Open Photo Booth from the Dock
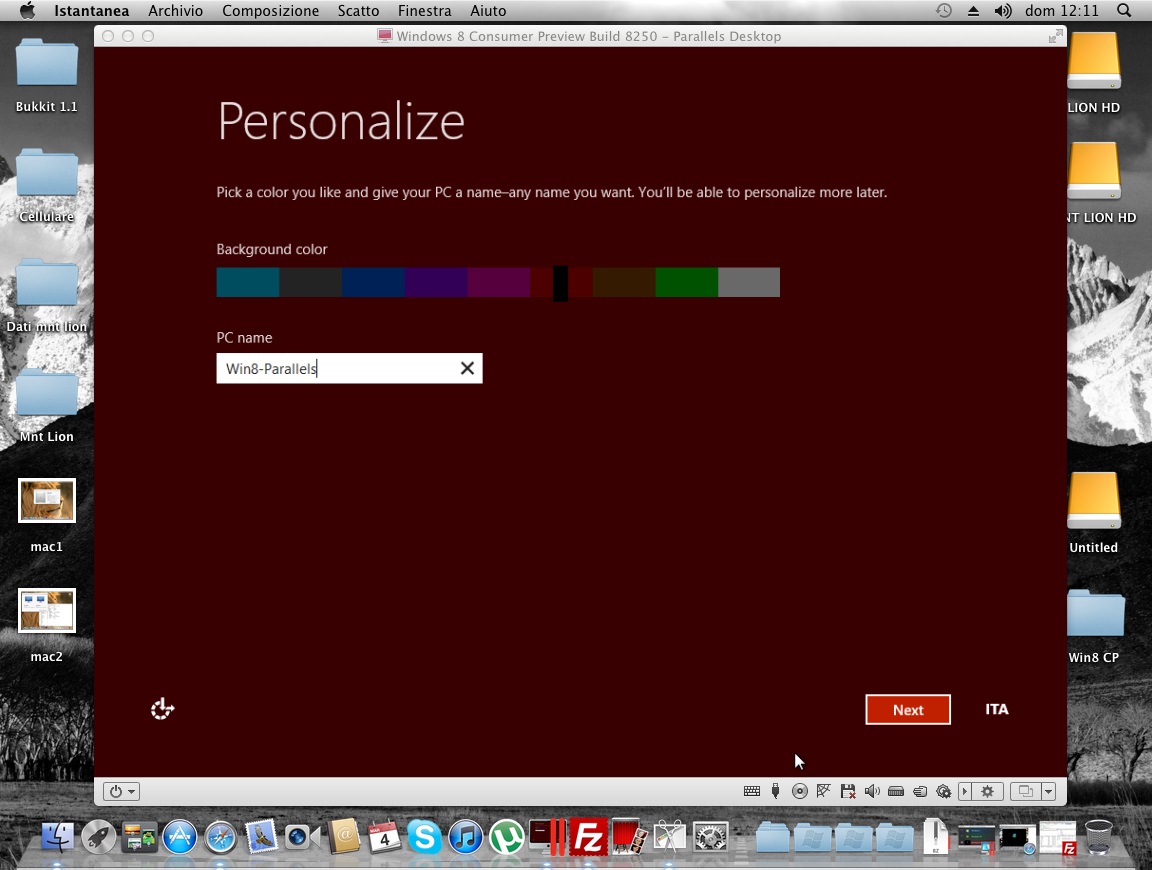Image resolution: width=1152 pixels, height=870 pixels. click(629, 837)
